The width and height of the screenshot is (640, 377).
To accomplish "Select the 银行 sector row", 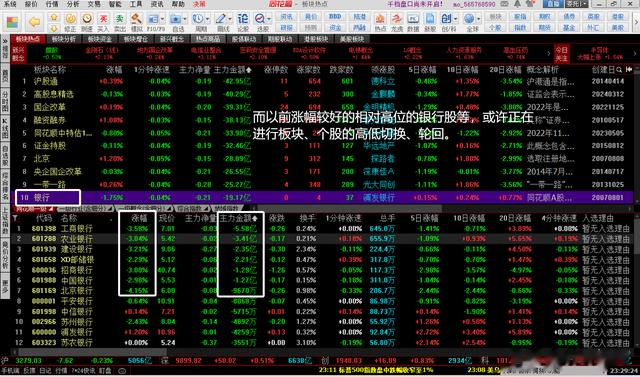I will point(324,197).
